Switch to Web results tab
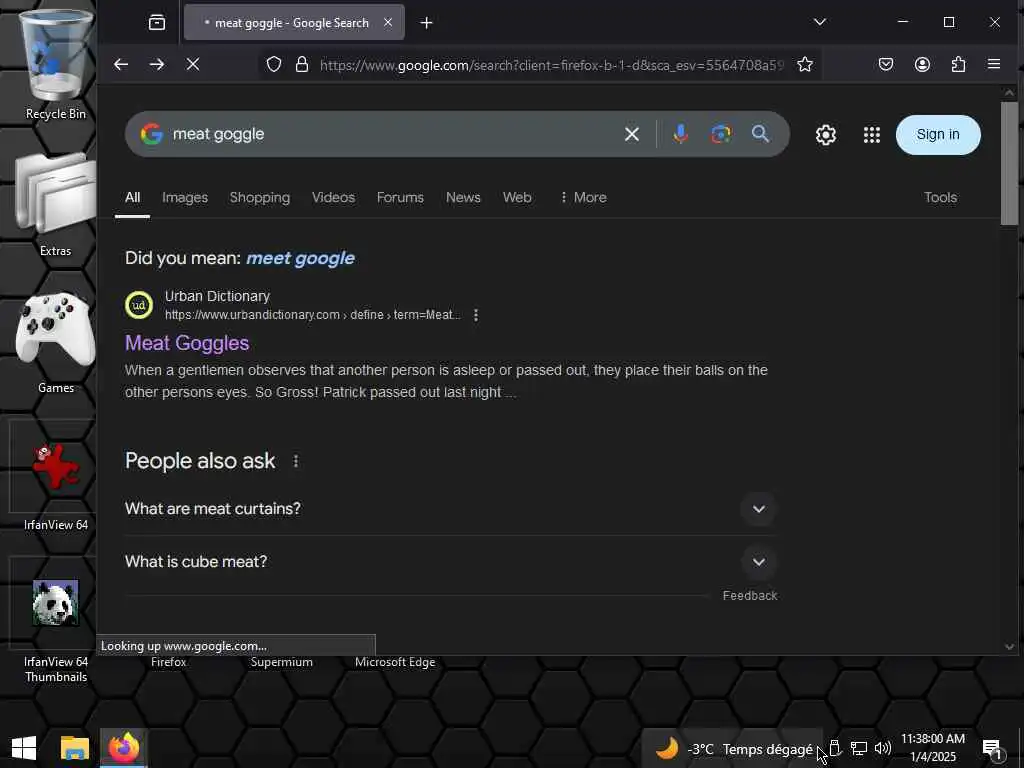 pyautogui.click(x=517, y=197)
